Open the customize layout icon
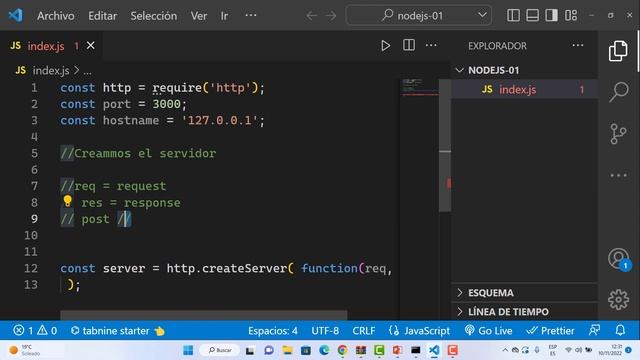Viewport: 640px width, 360px height. coord(571,16)
